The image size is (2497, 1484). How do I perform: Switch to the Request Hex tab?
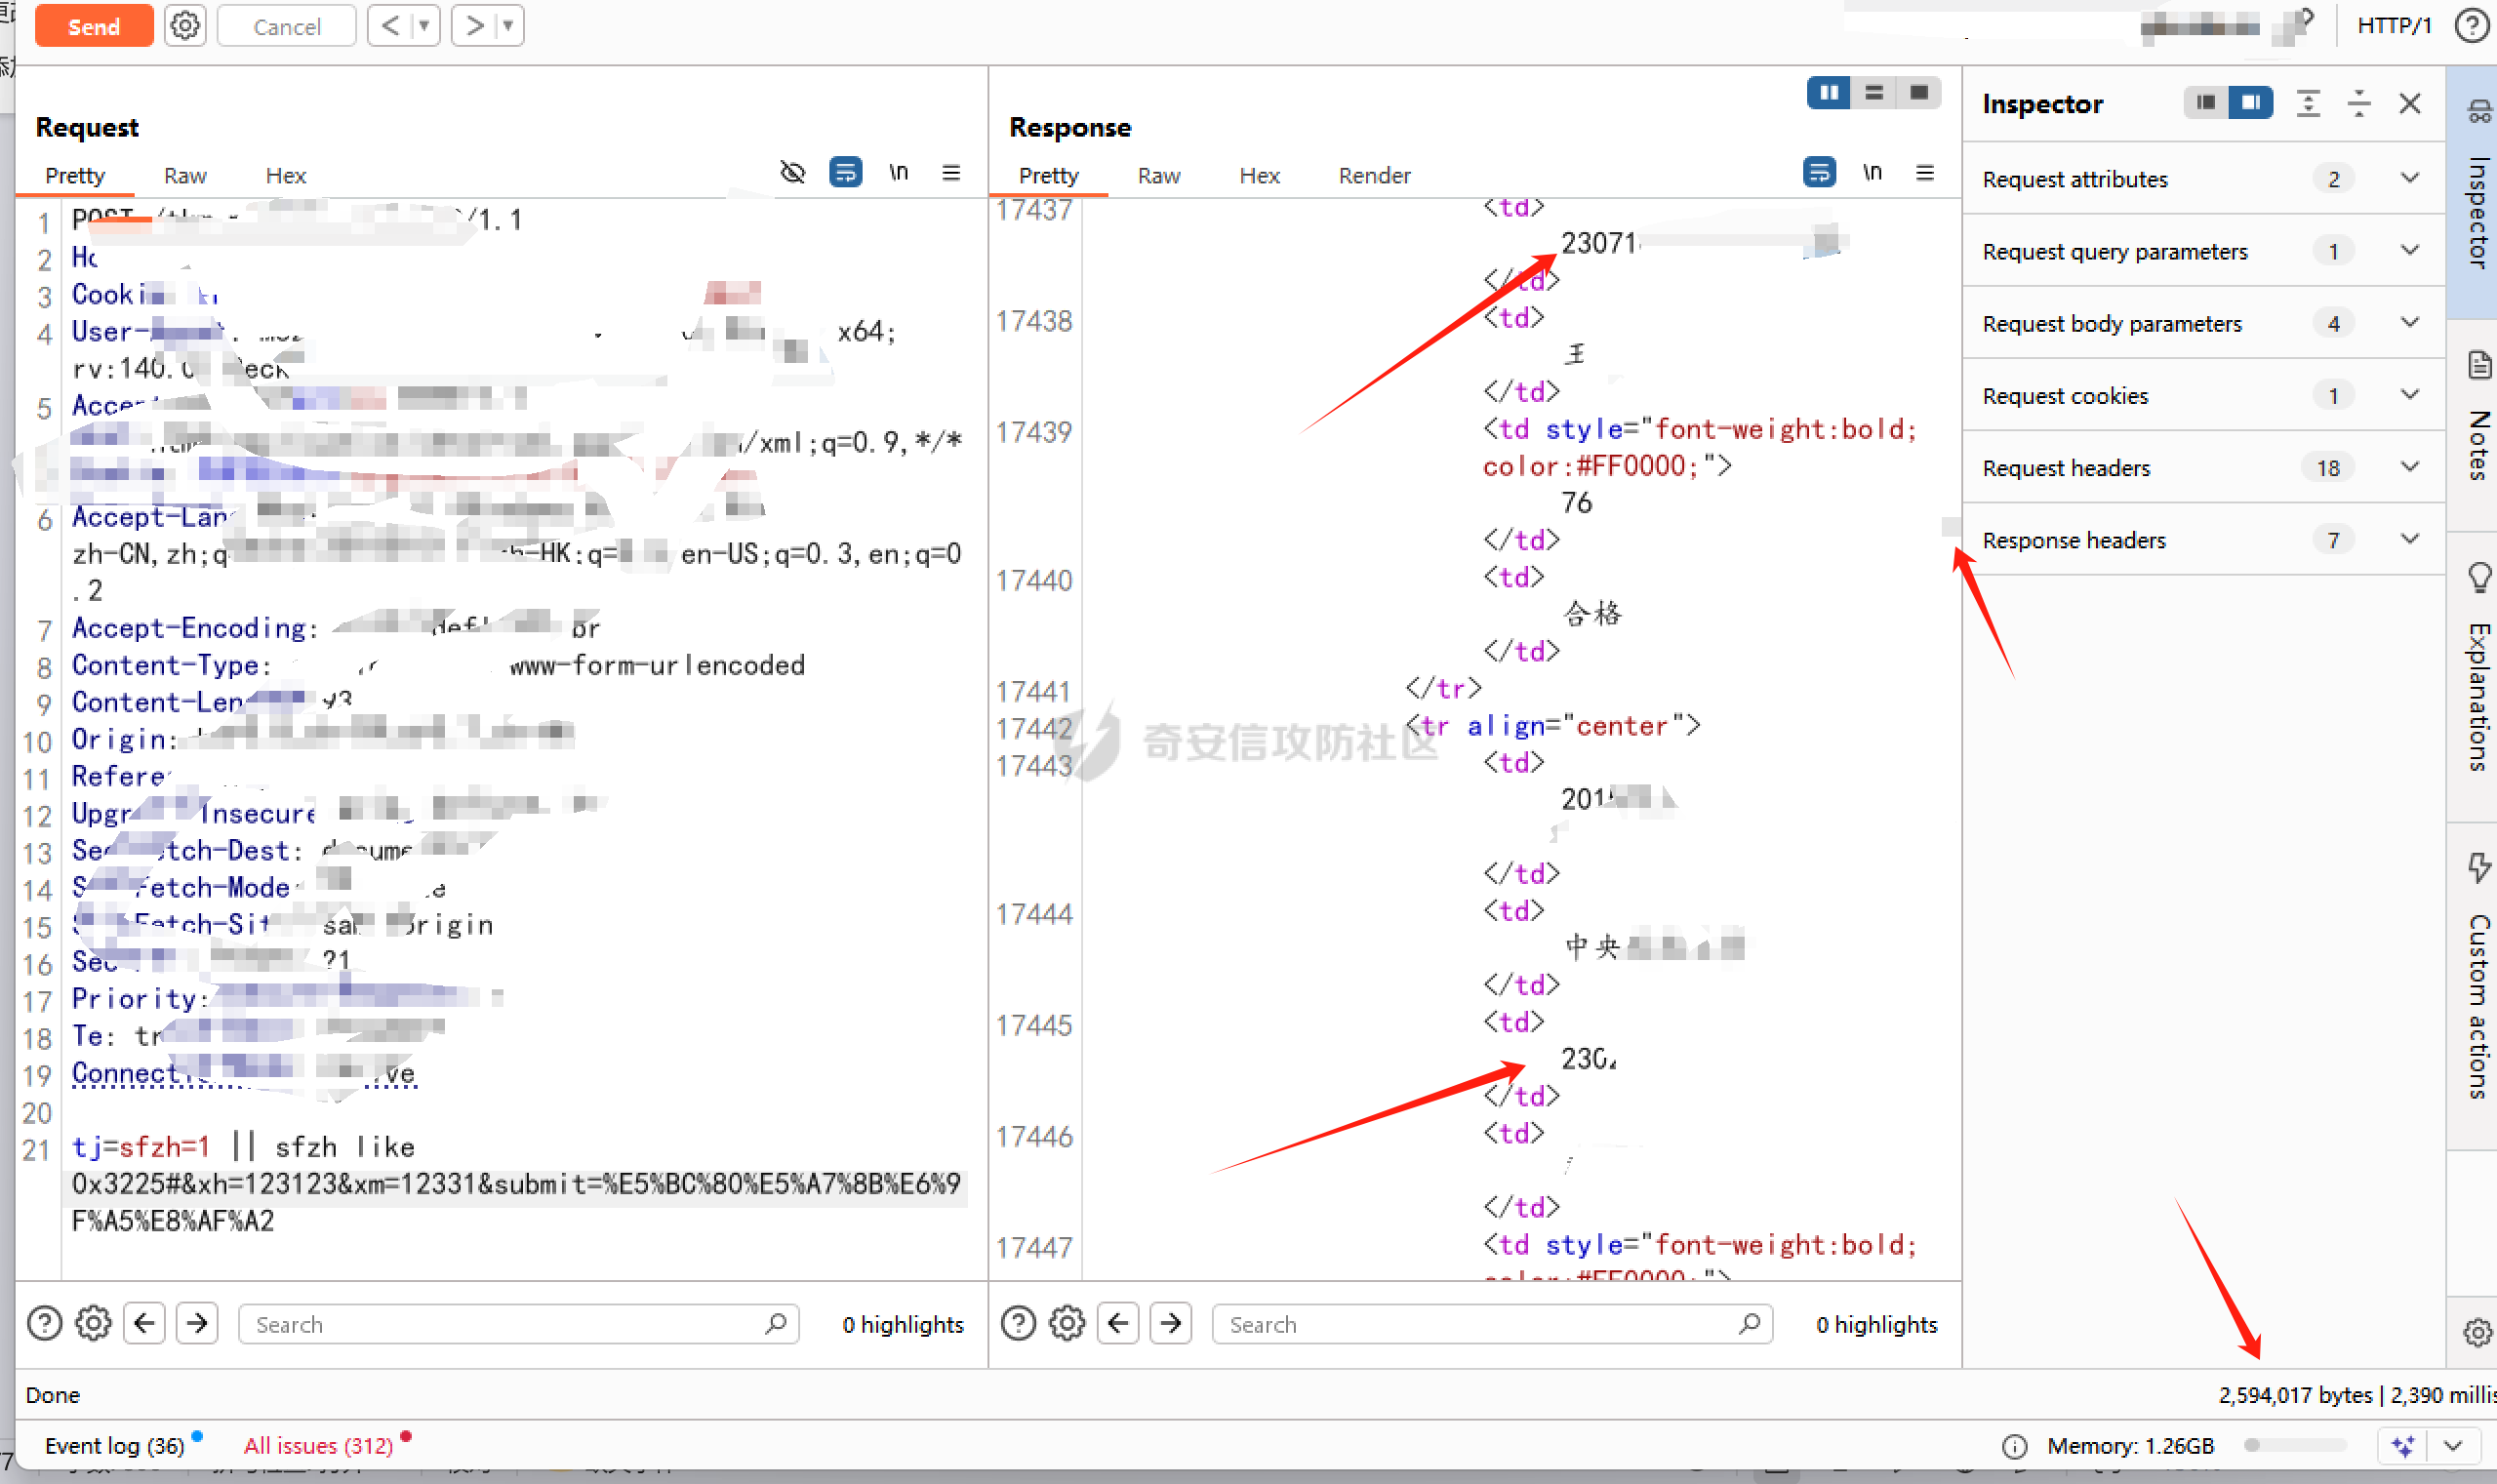click(286, 175)
